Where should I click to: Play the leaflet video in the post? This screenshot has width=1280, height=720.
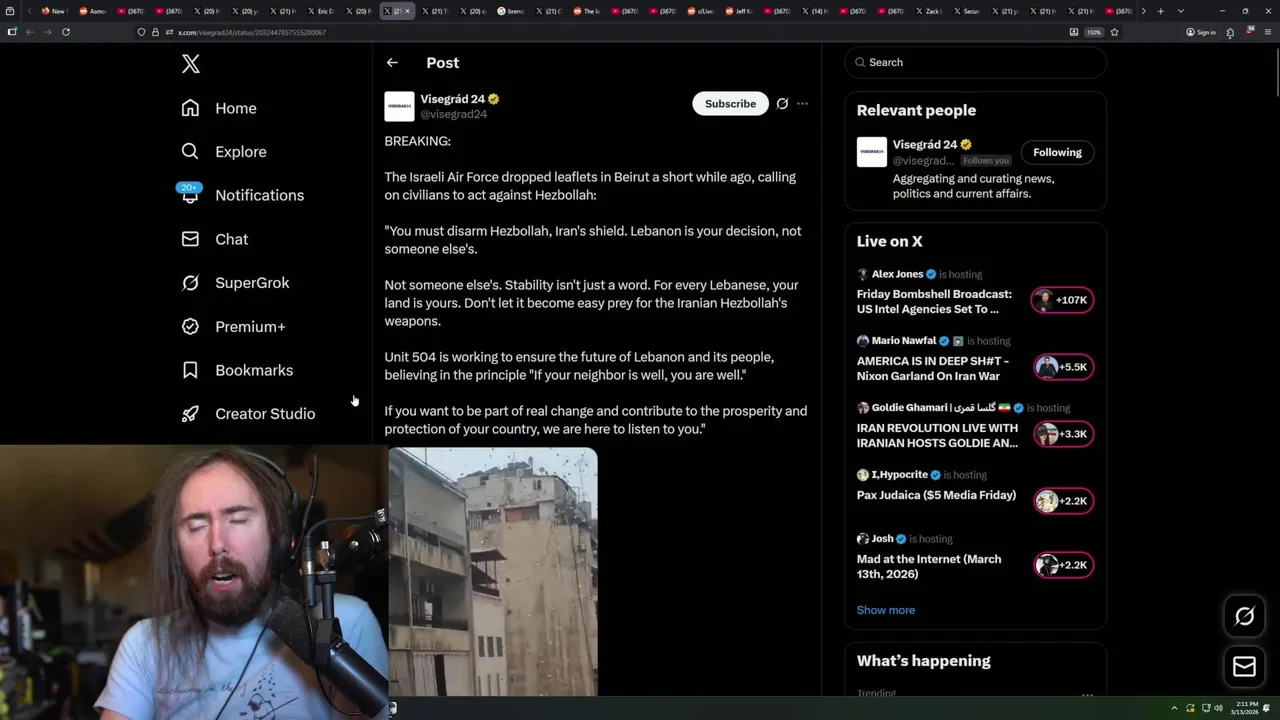coord(493,572)
